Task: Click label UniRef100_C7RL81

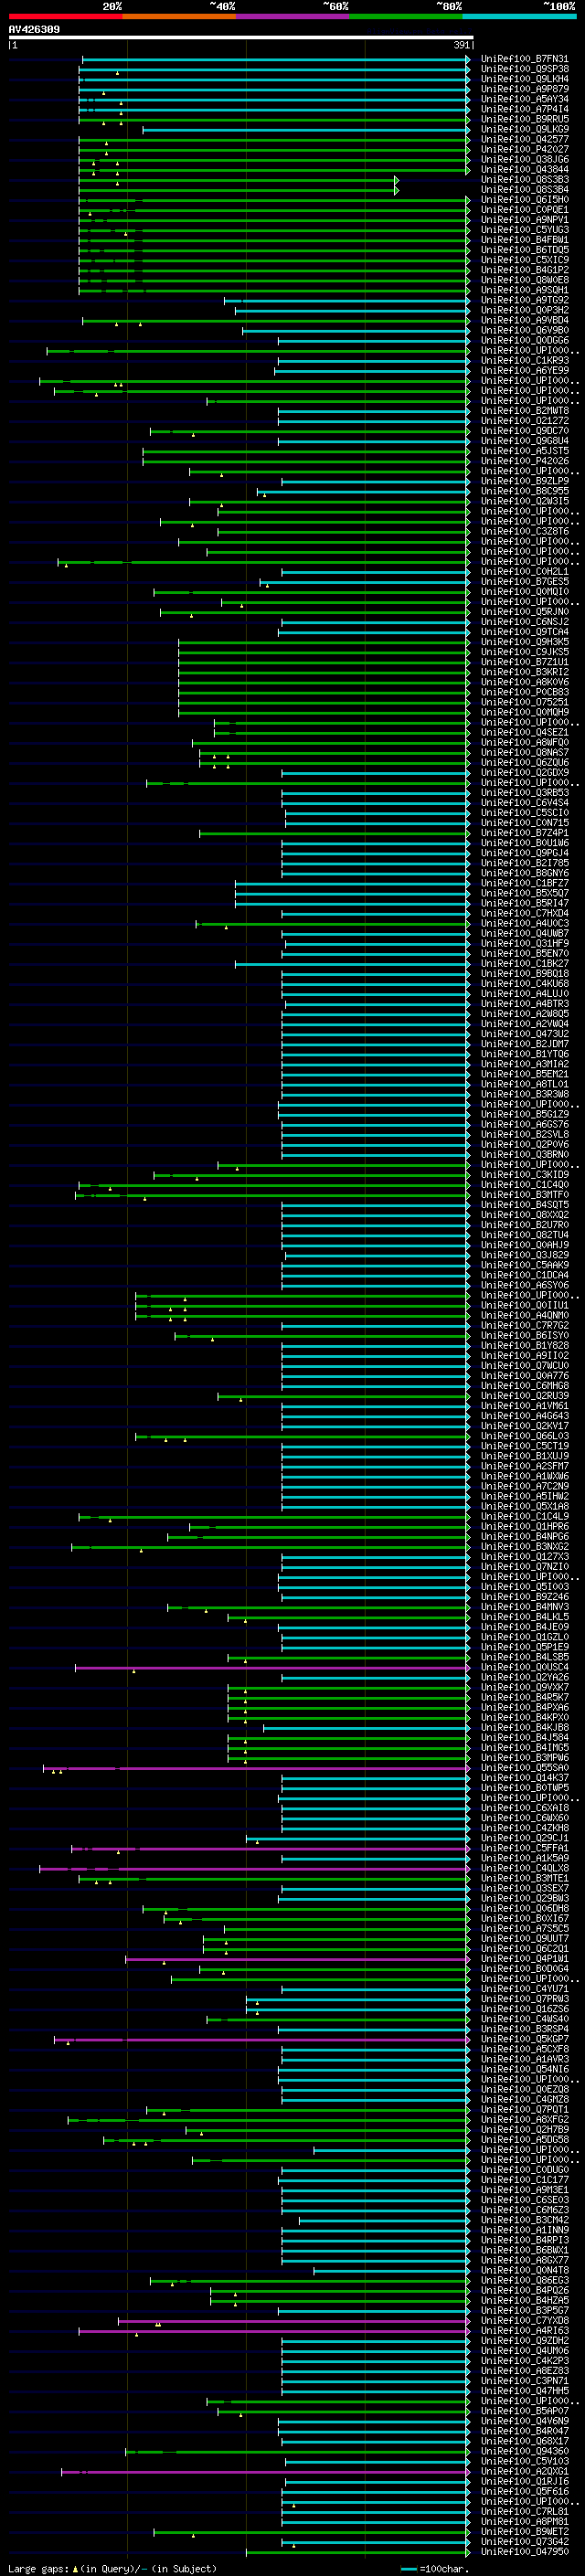Action: [x=525, y=2511]
